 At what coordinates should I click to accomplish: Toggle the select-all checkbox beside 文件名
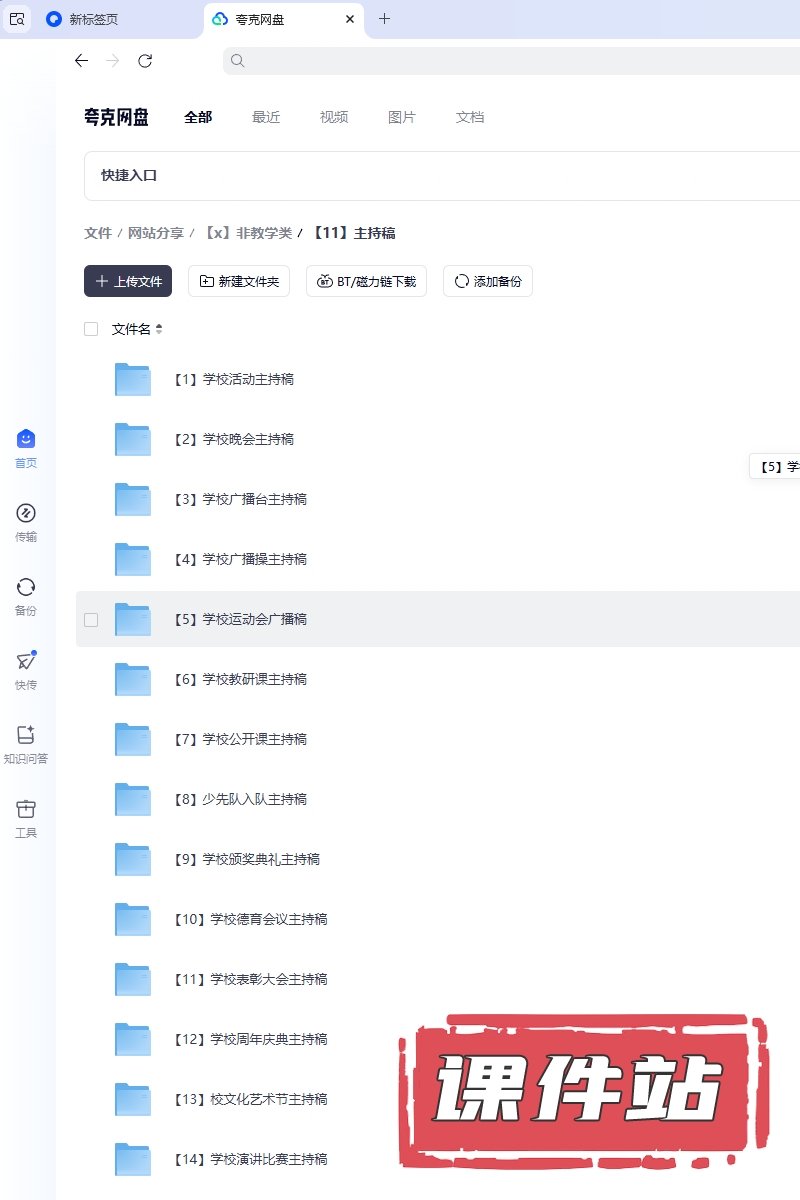click(x=91, y=329)
